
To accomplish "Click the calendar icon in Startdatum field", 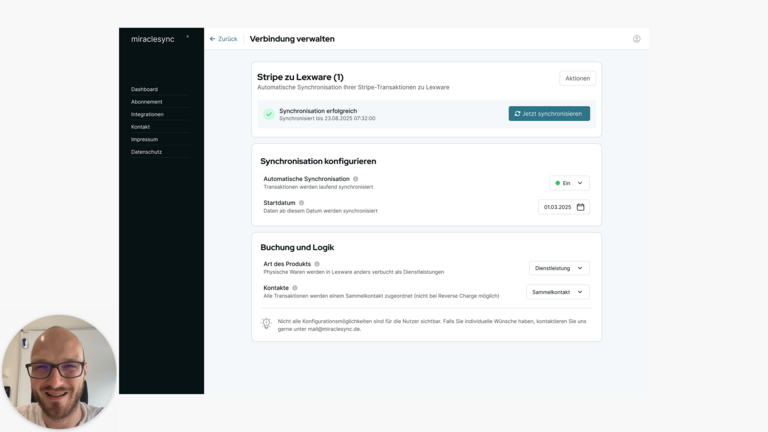I will click(x=580, y=207).
